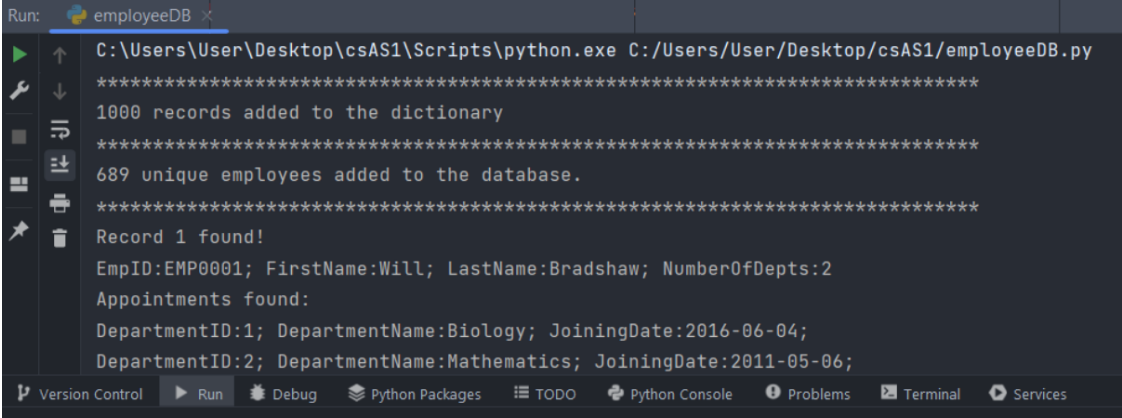1122x418 pixels.
Task: Click the pin tab icon
Action: tap(18, 232)
